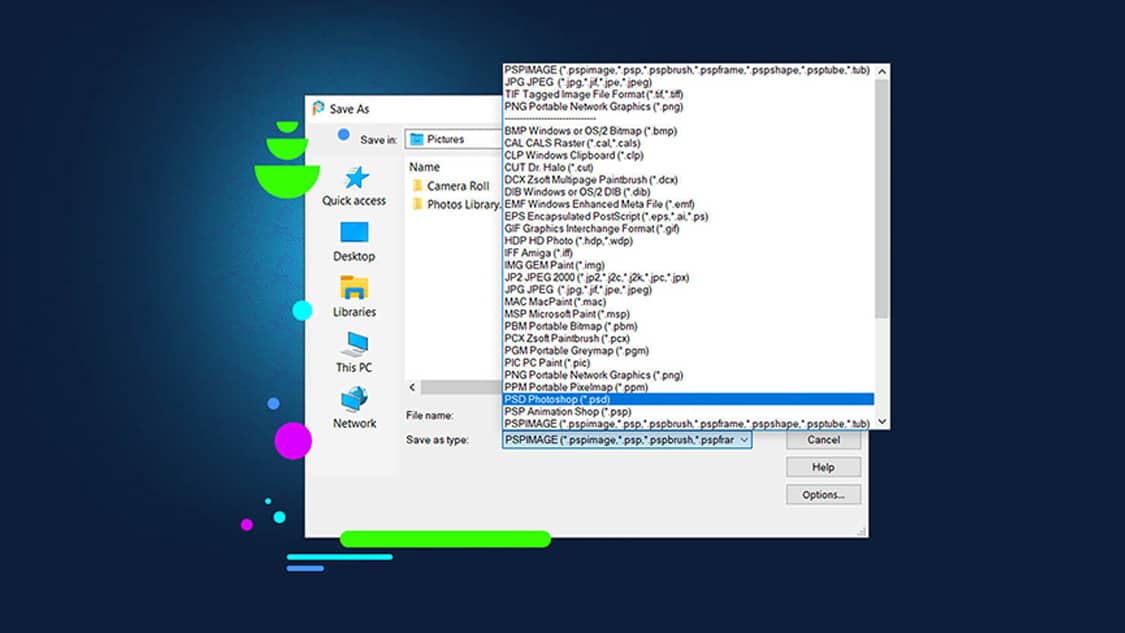Select PPM Portable Pixelmap format
1125x633 pixels.
(688, 387)
